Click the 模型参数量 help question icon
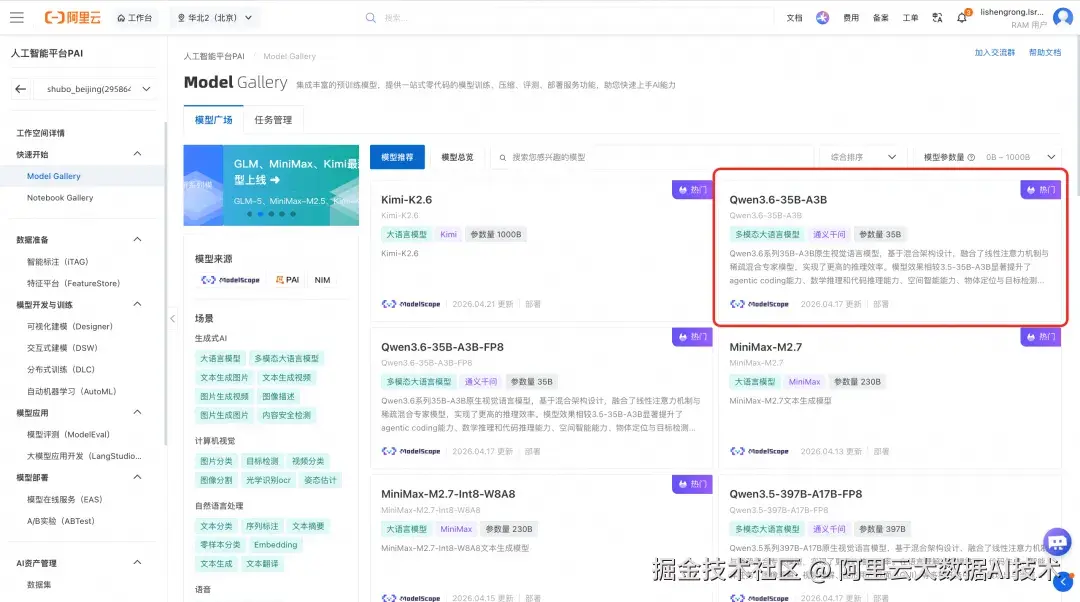 click(971, 157)
